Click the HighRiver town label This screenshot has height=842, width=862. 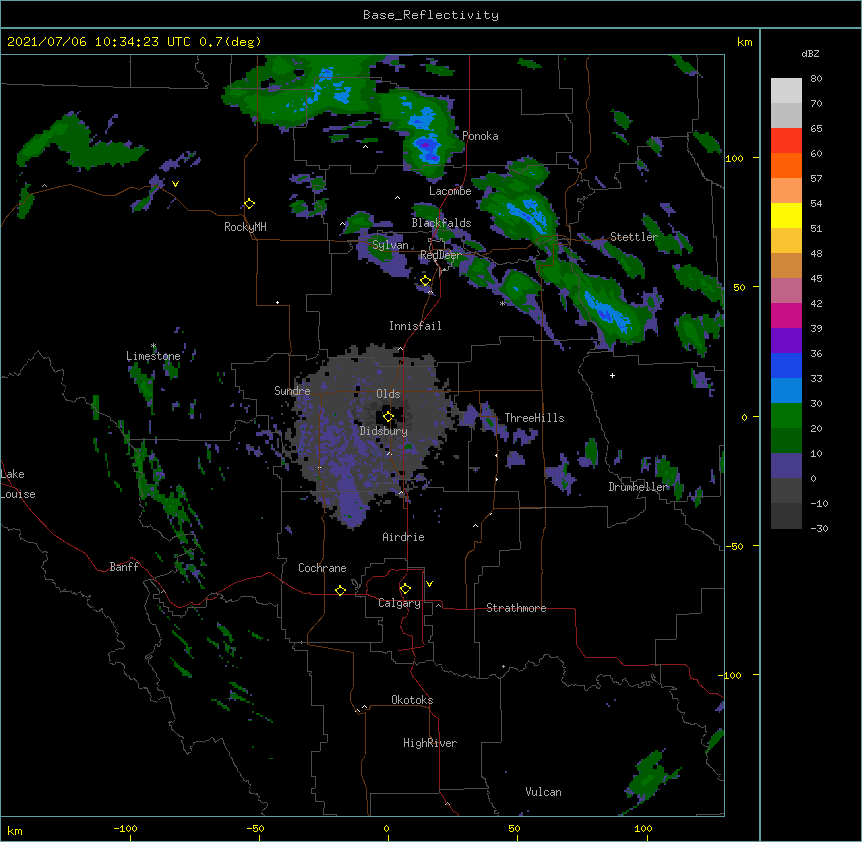coord(430,743)
